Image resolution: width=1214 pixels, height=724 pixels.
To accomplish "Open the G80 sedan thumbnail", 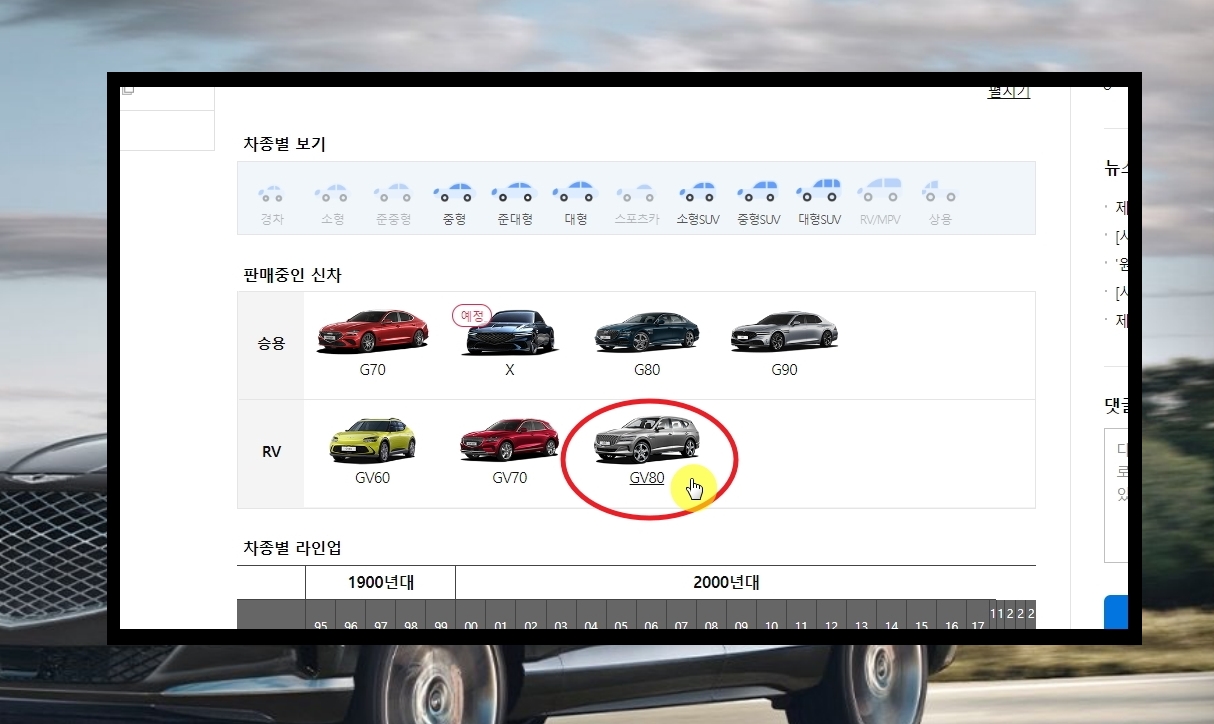I will pos(647,331).
